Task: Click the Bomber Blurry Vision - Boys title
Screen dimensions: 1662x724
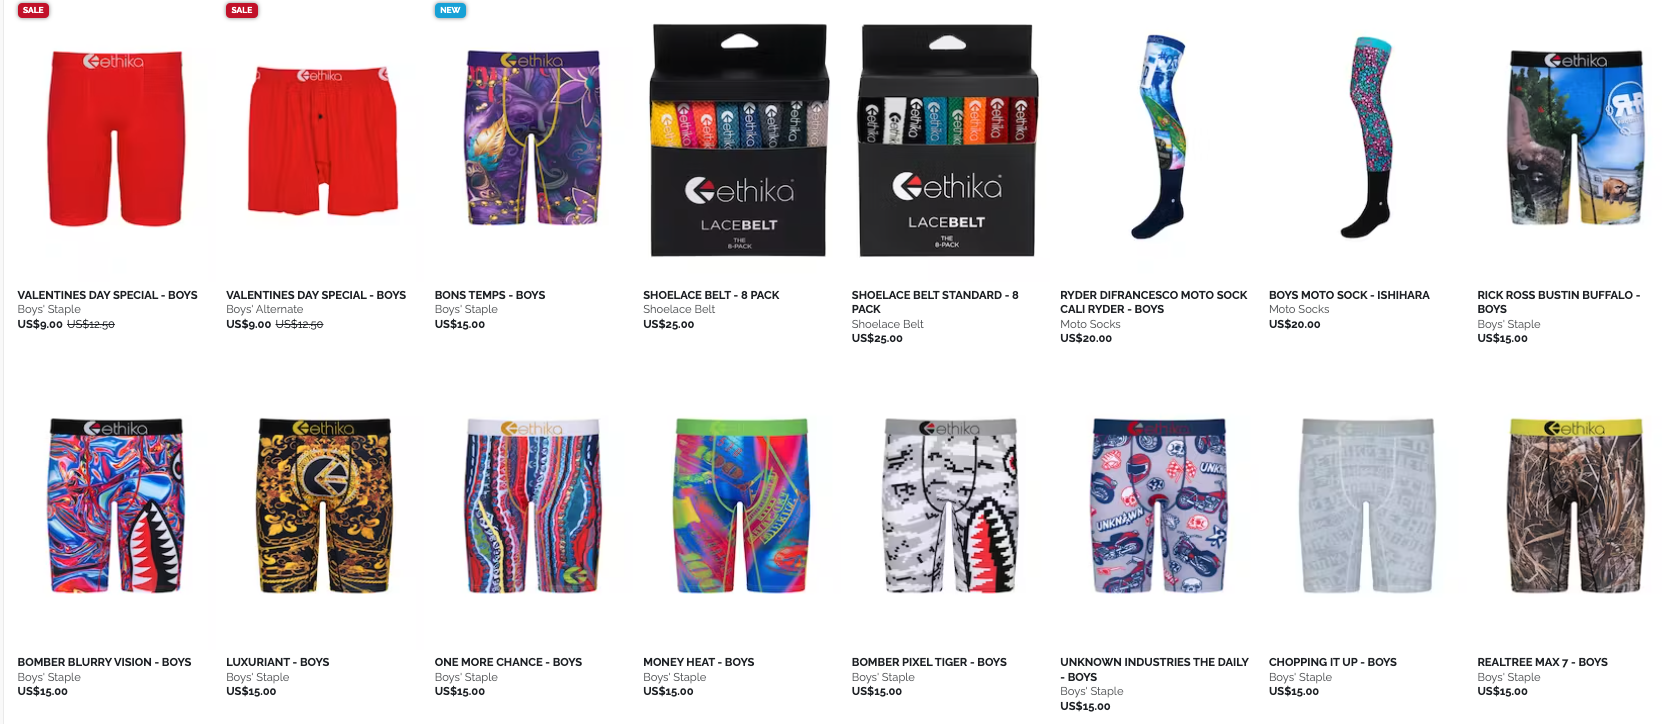Action: (104, 662)
